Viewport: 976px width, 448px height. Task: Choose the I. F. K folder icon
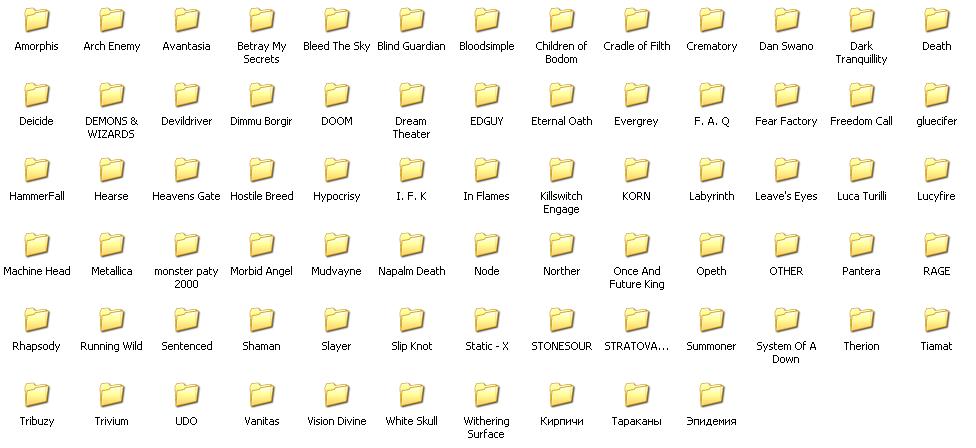[412, 170]
